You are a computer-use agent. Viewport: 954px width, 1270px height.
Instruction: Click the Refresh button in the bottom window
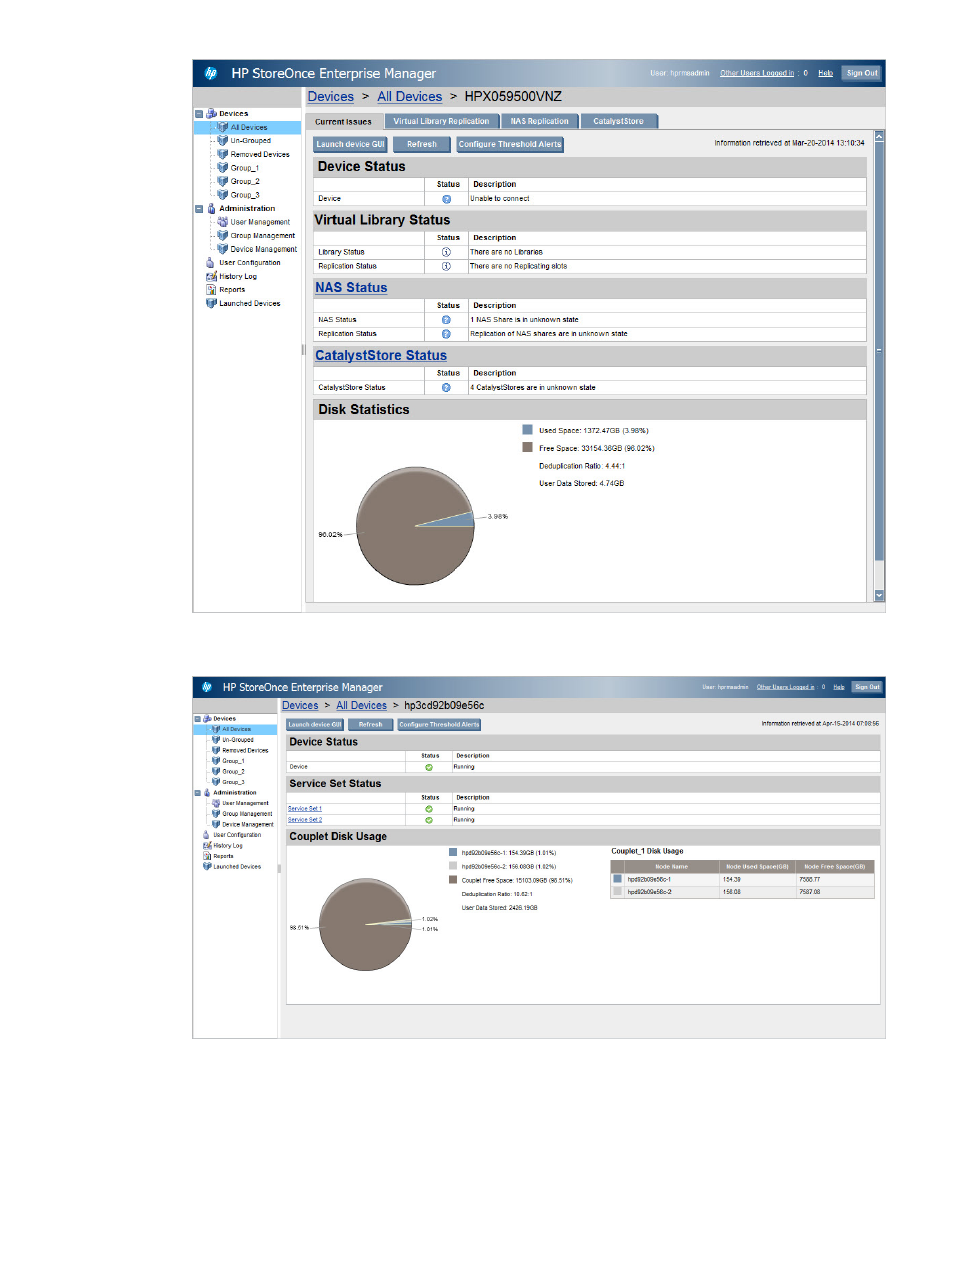371,725
